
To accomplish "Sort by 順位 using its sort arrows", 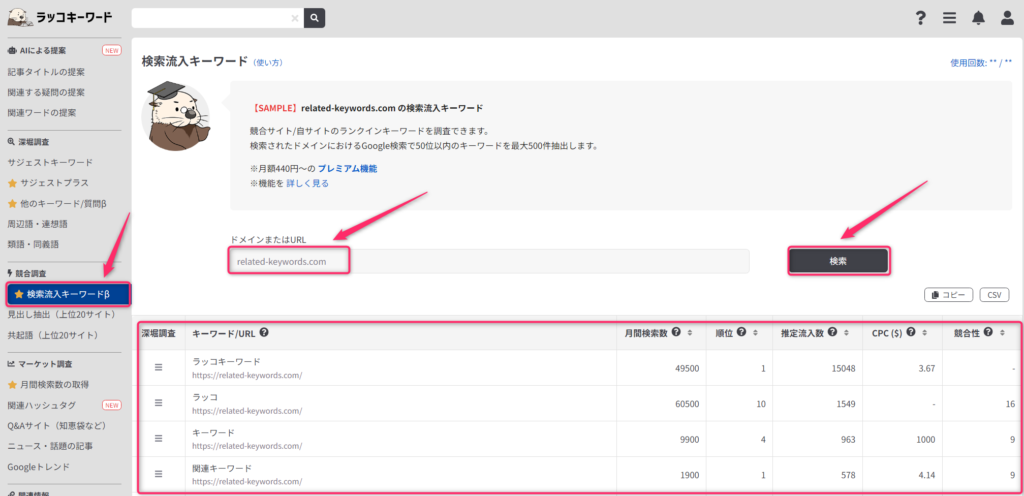I will coord(755,333).
